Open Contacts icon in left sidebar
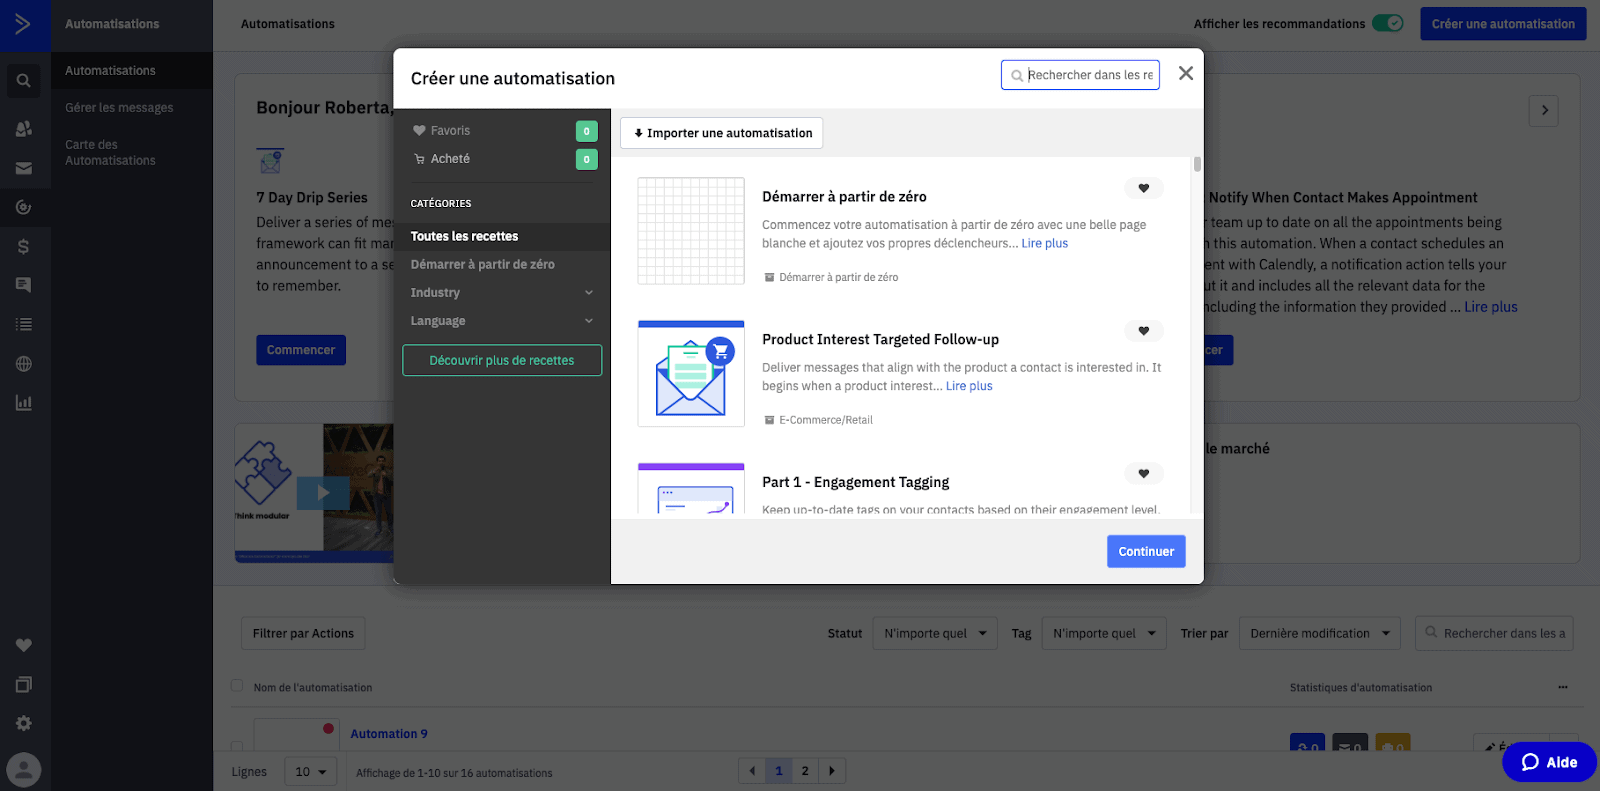This screenshot has height=791, width=1600. pyautogui.click(x=23, y=129)
